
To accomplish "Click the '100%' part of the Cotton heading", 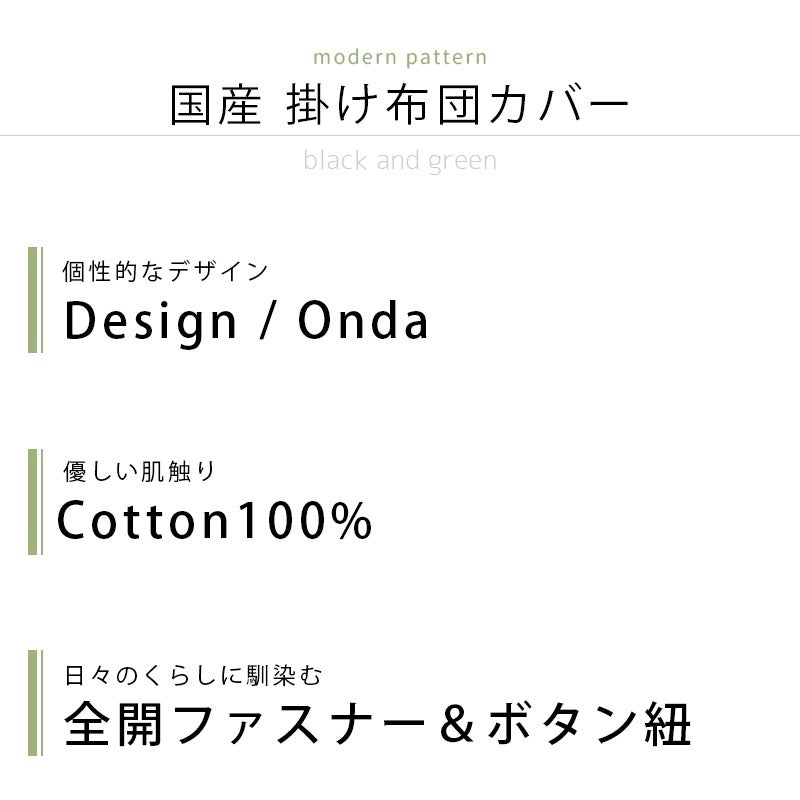I will pos(305,520).
